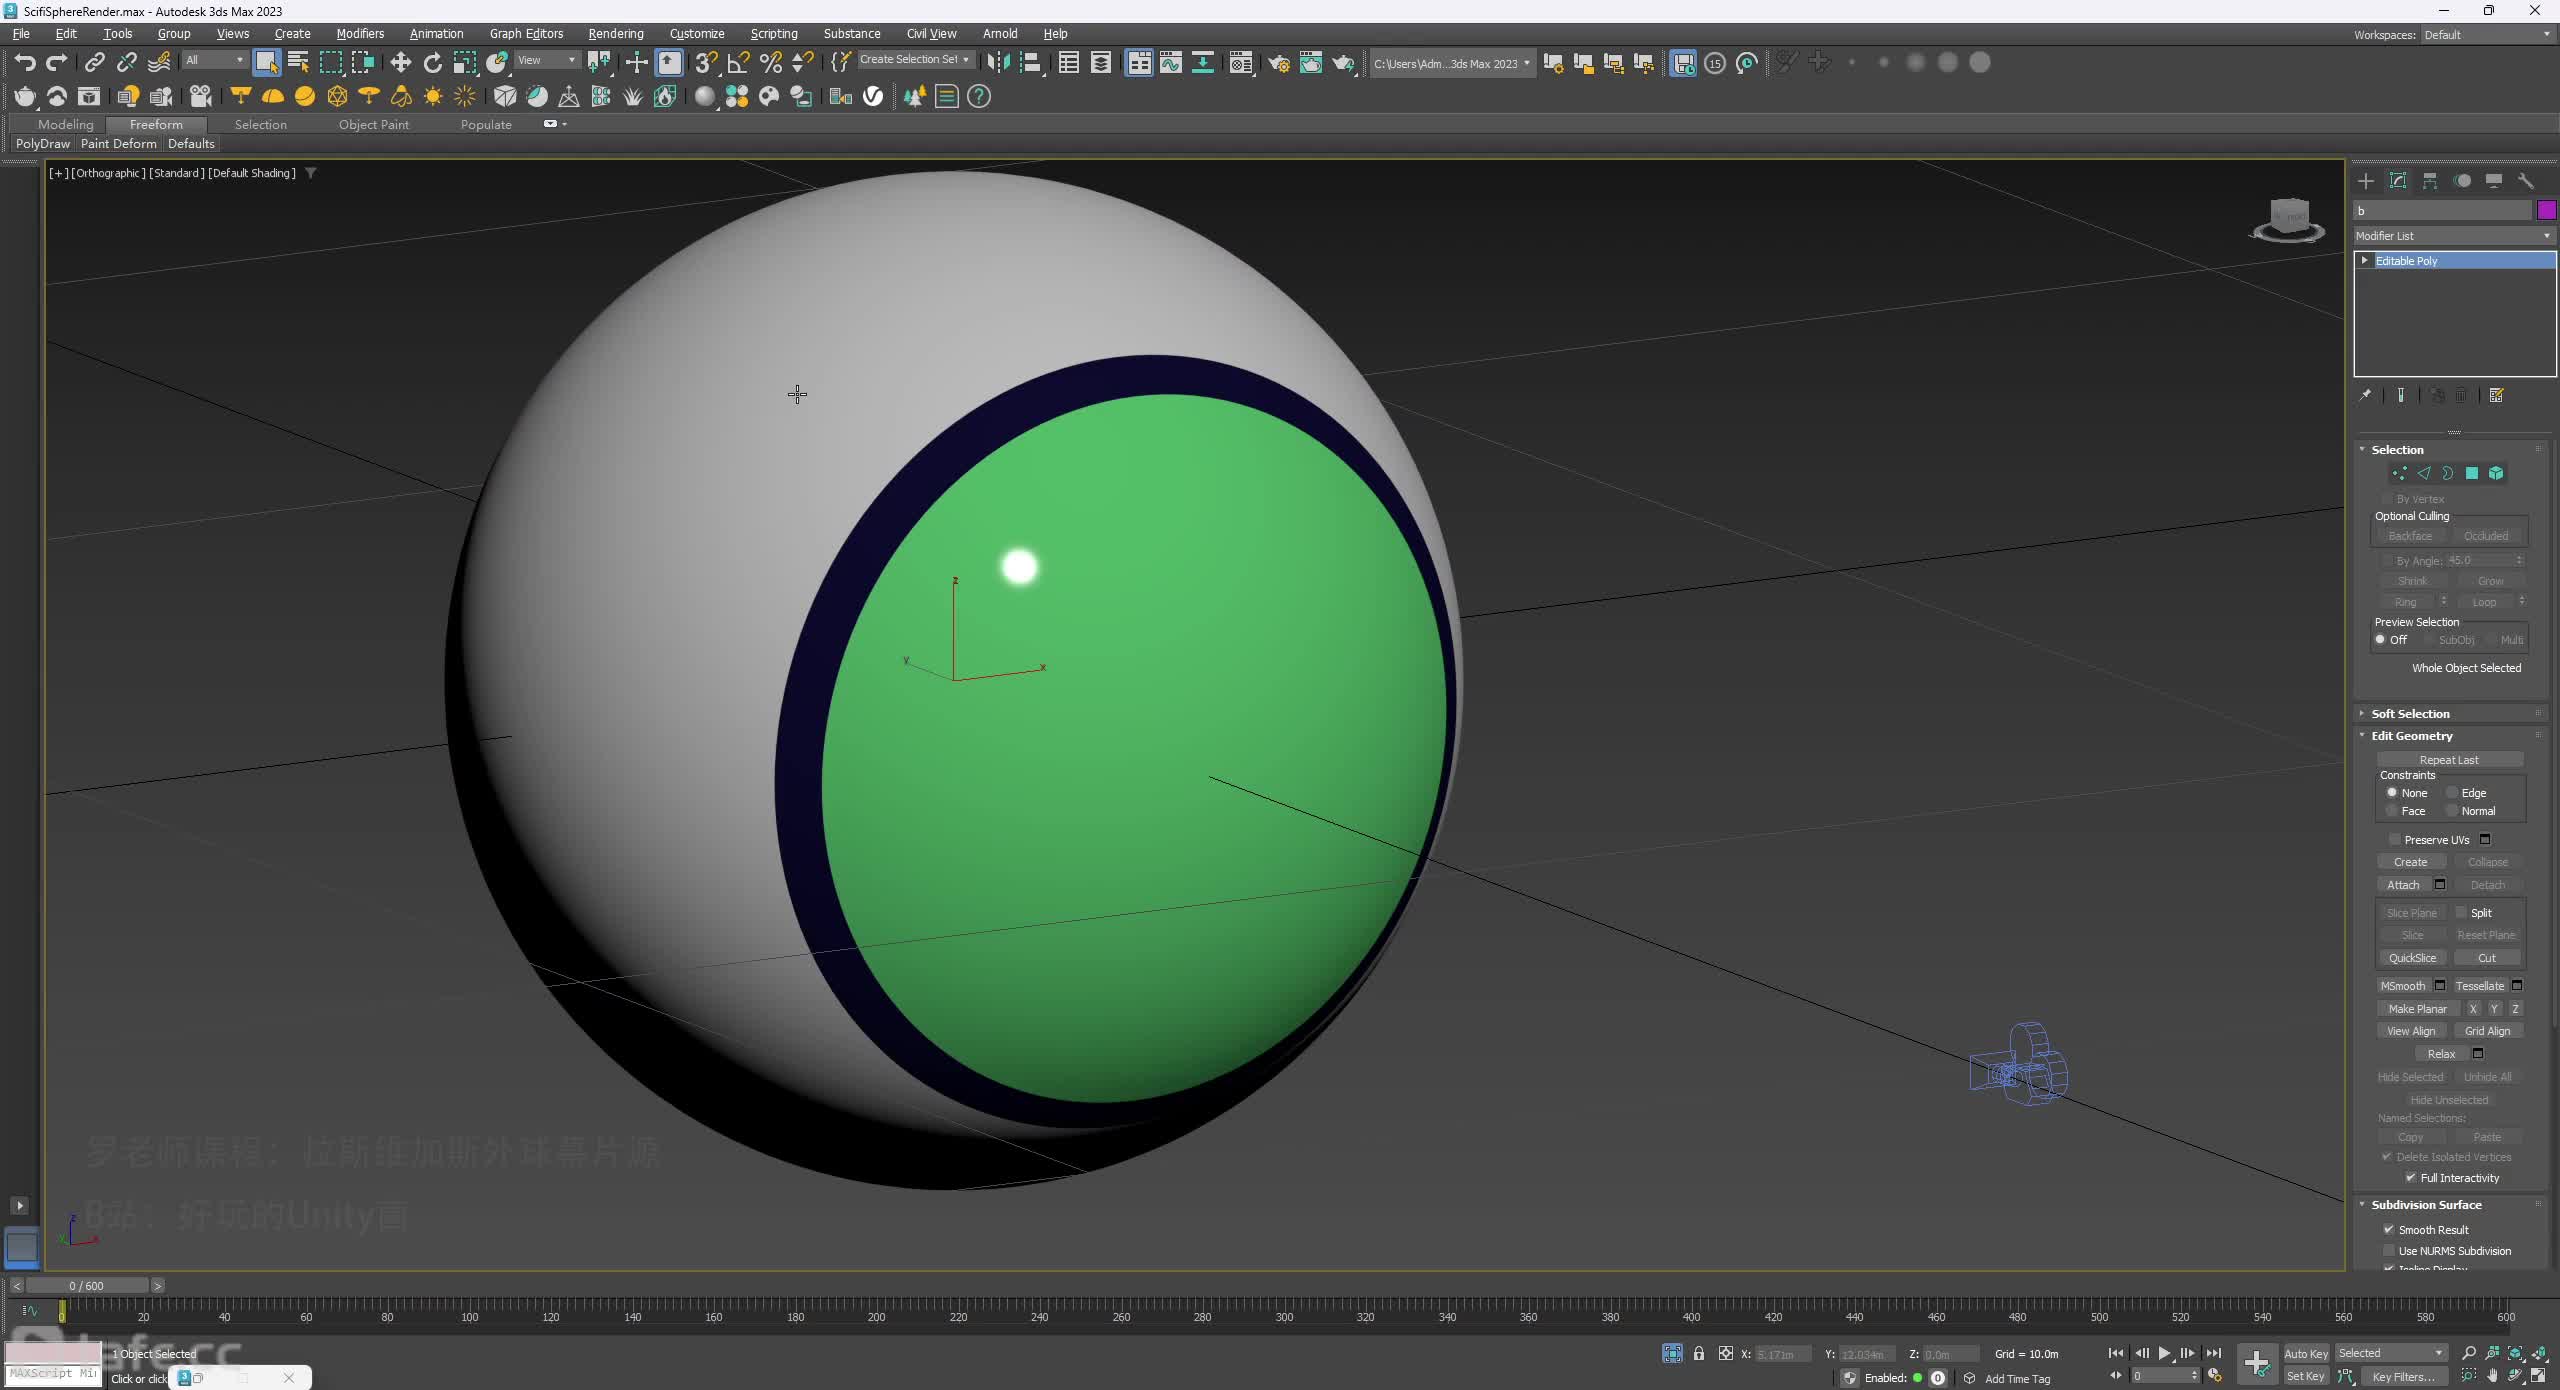Open the Scripting menu

click(x=774, y=33)
